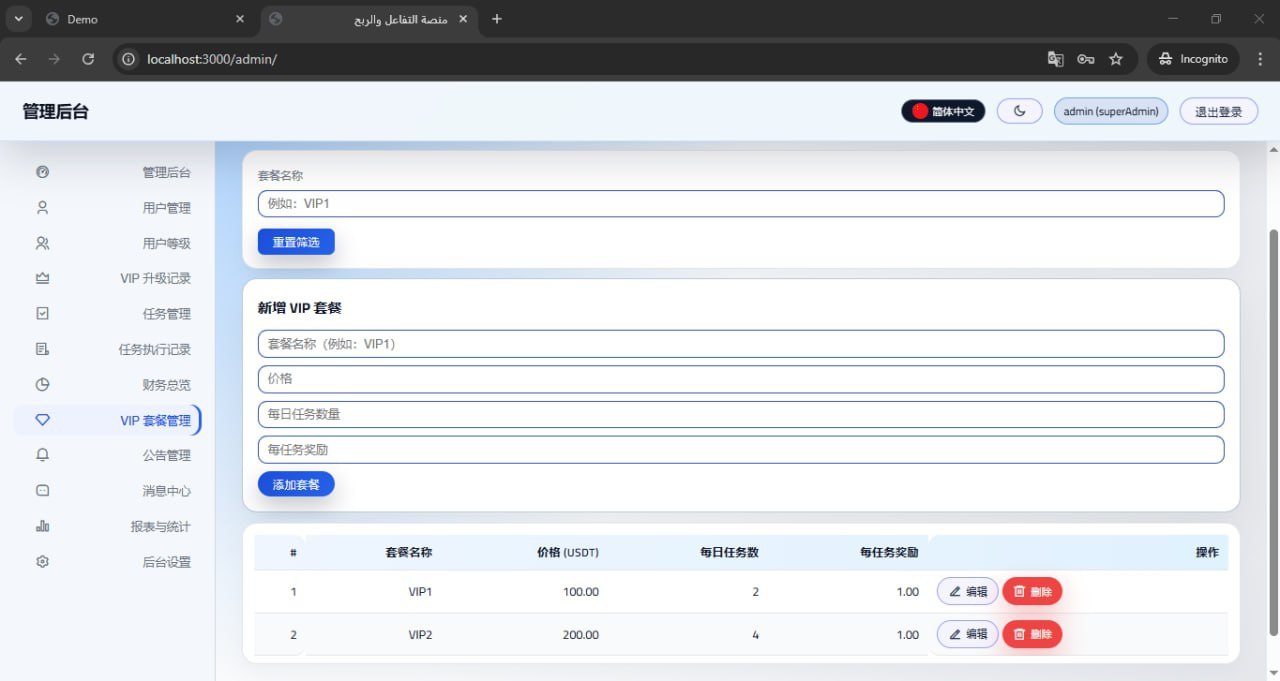Edit the VIP2 package row
Screen dimensions: 1280x681
967,634
